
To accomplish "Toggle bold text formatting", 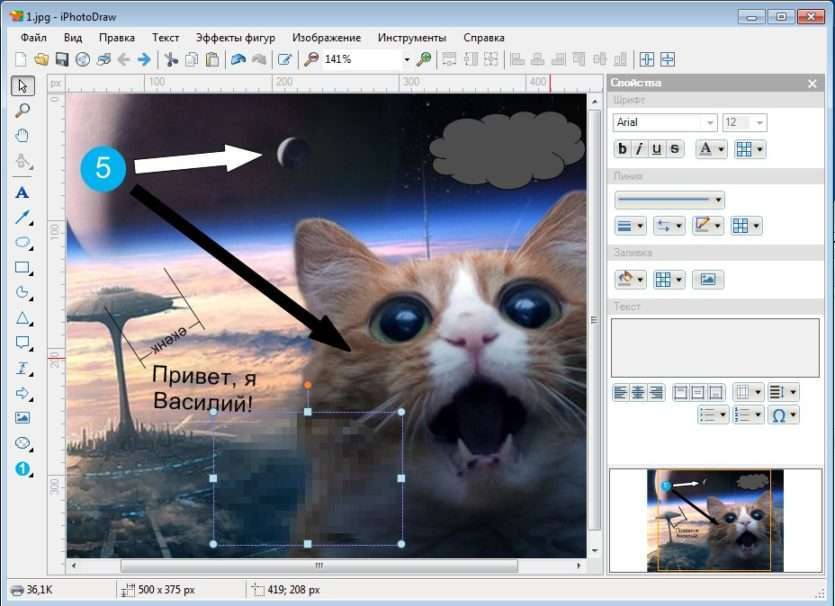I will (622, 149).
